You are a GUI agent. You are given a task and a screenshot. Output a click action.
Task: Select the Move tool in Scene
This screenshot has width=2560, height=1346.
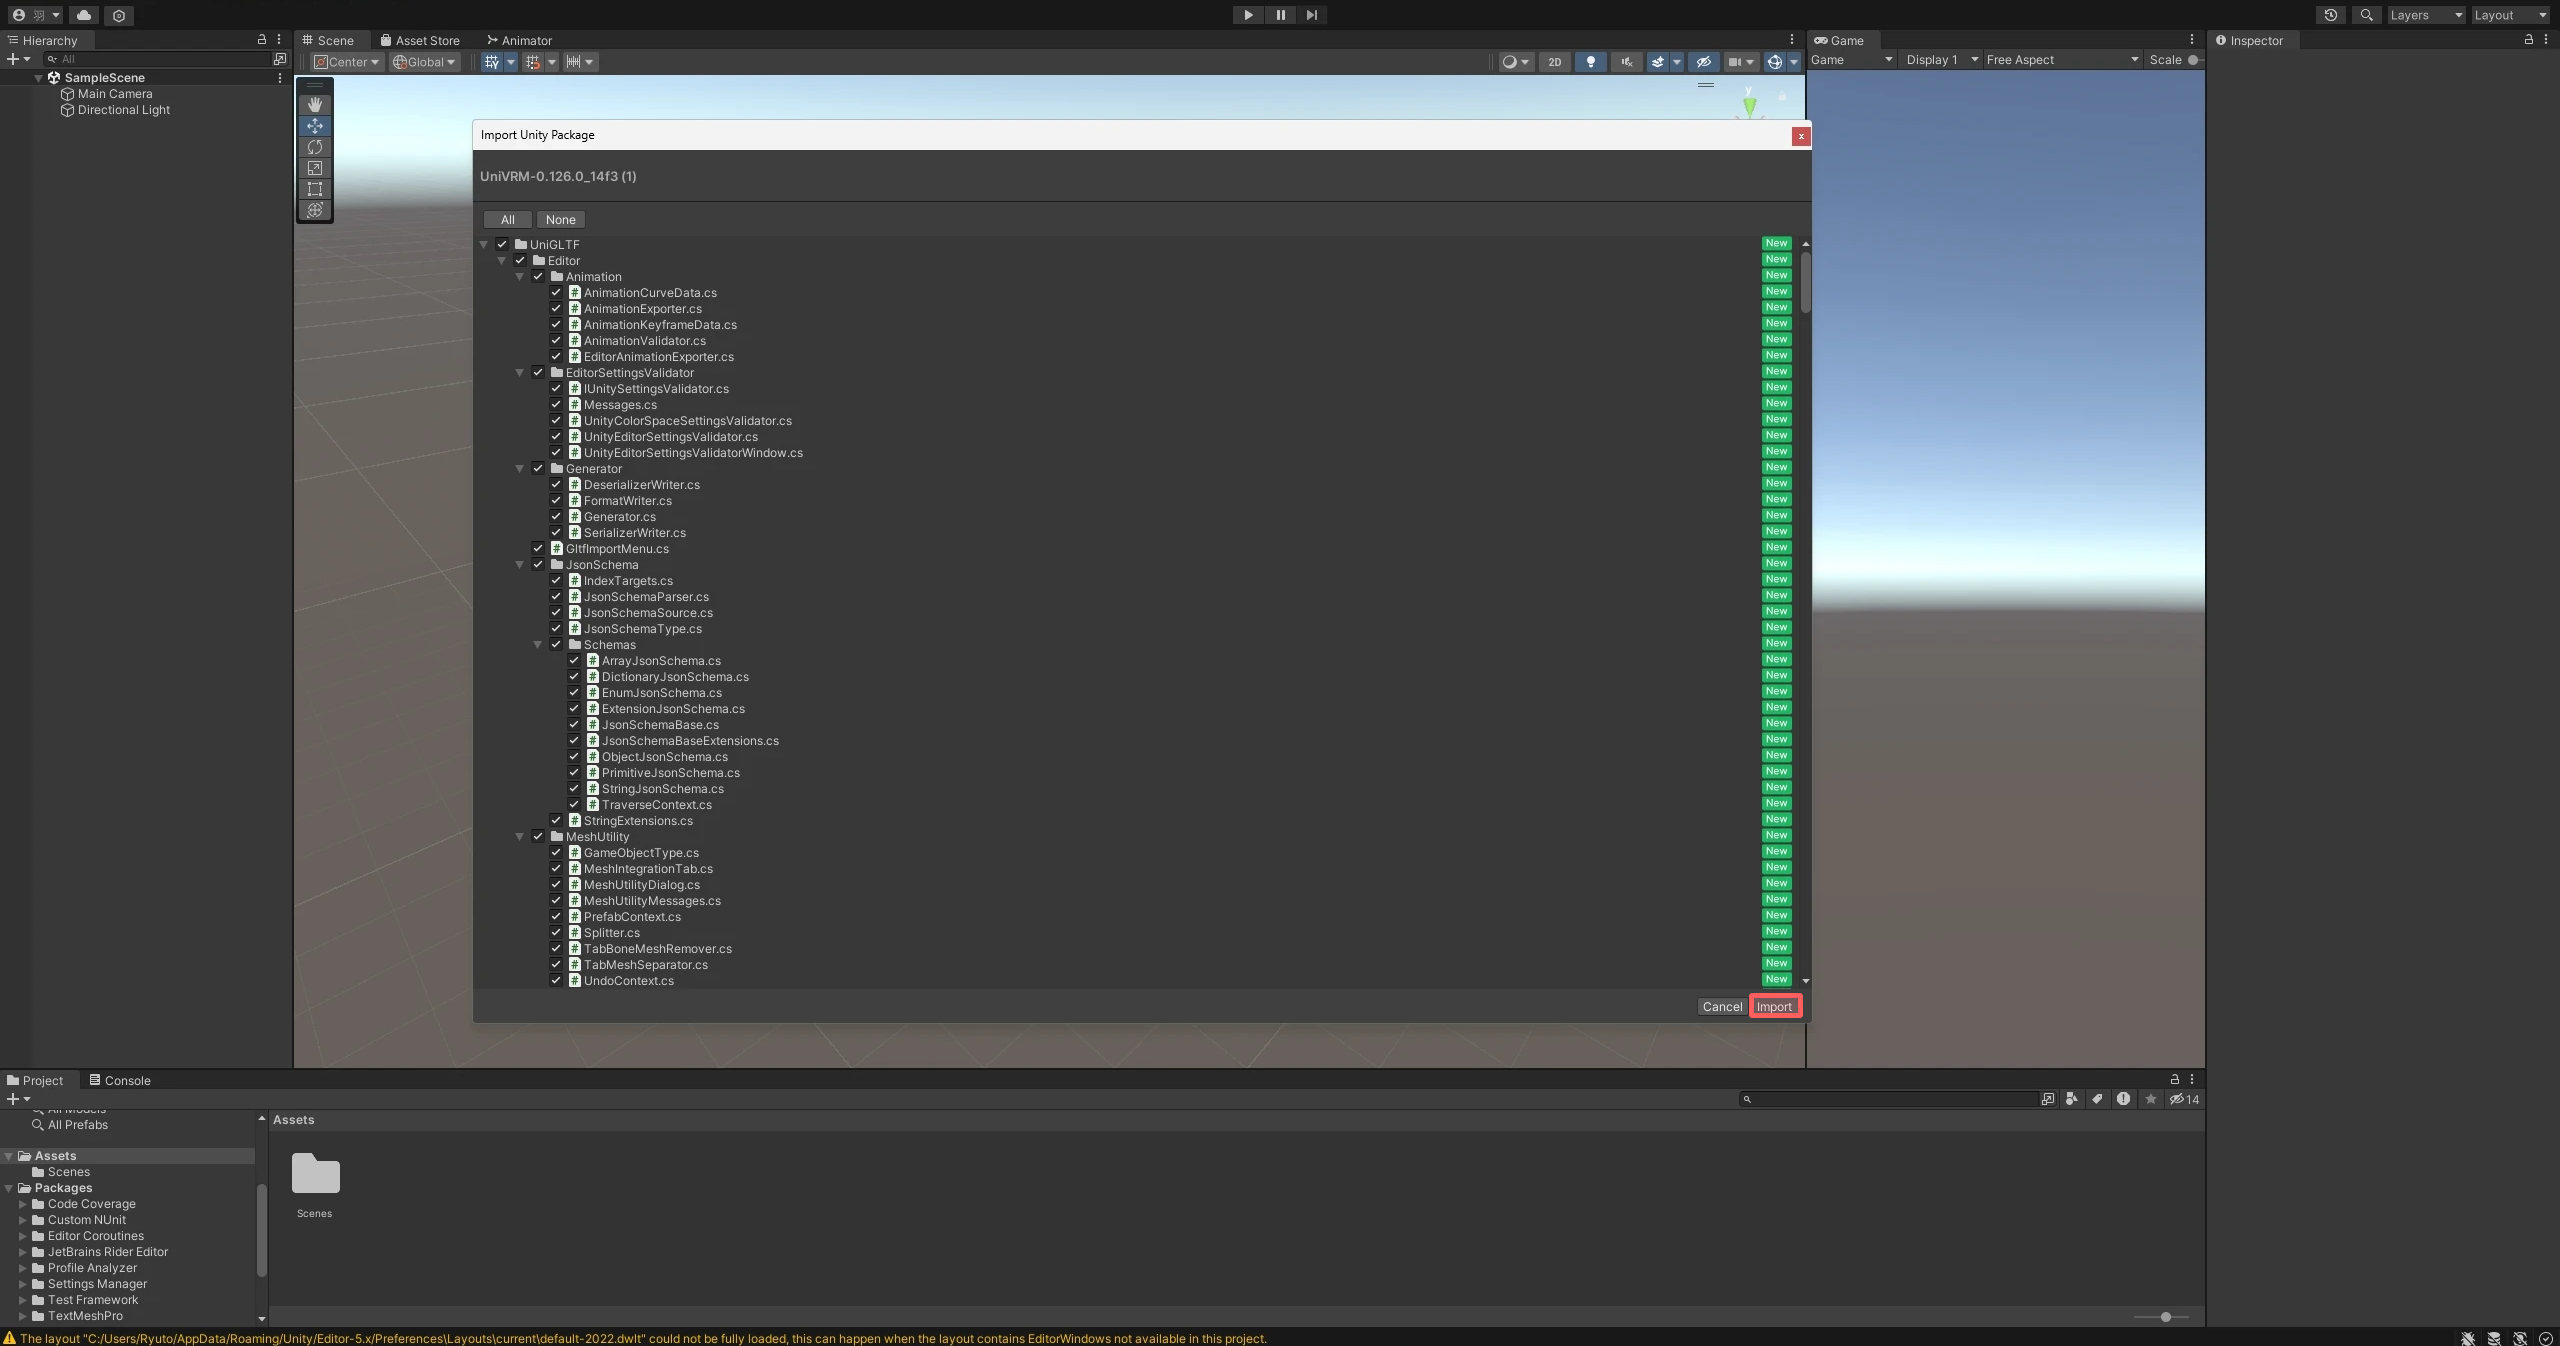(x=315, y=126)
